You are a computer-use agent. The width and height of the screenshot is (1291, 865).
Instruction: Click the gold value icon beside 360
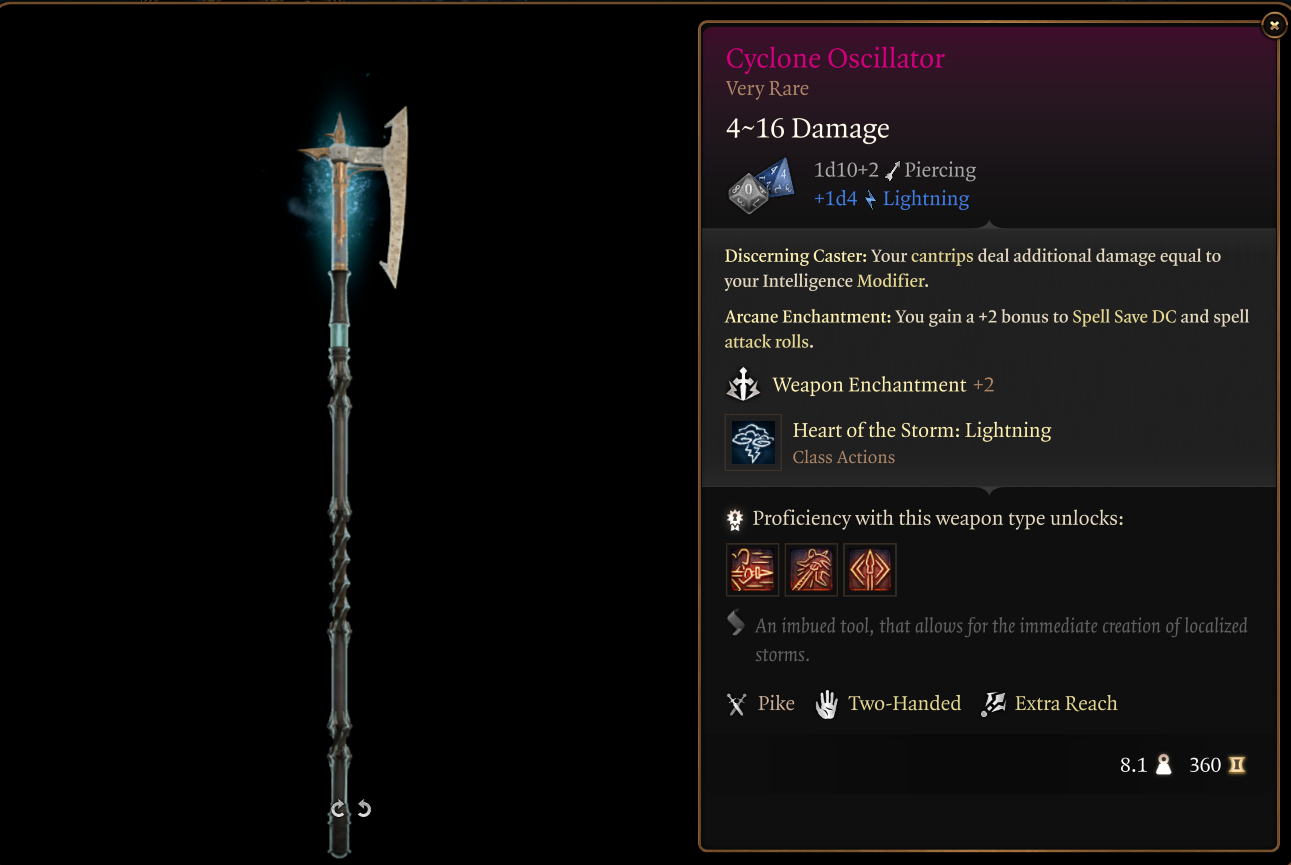1237,766
